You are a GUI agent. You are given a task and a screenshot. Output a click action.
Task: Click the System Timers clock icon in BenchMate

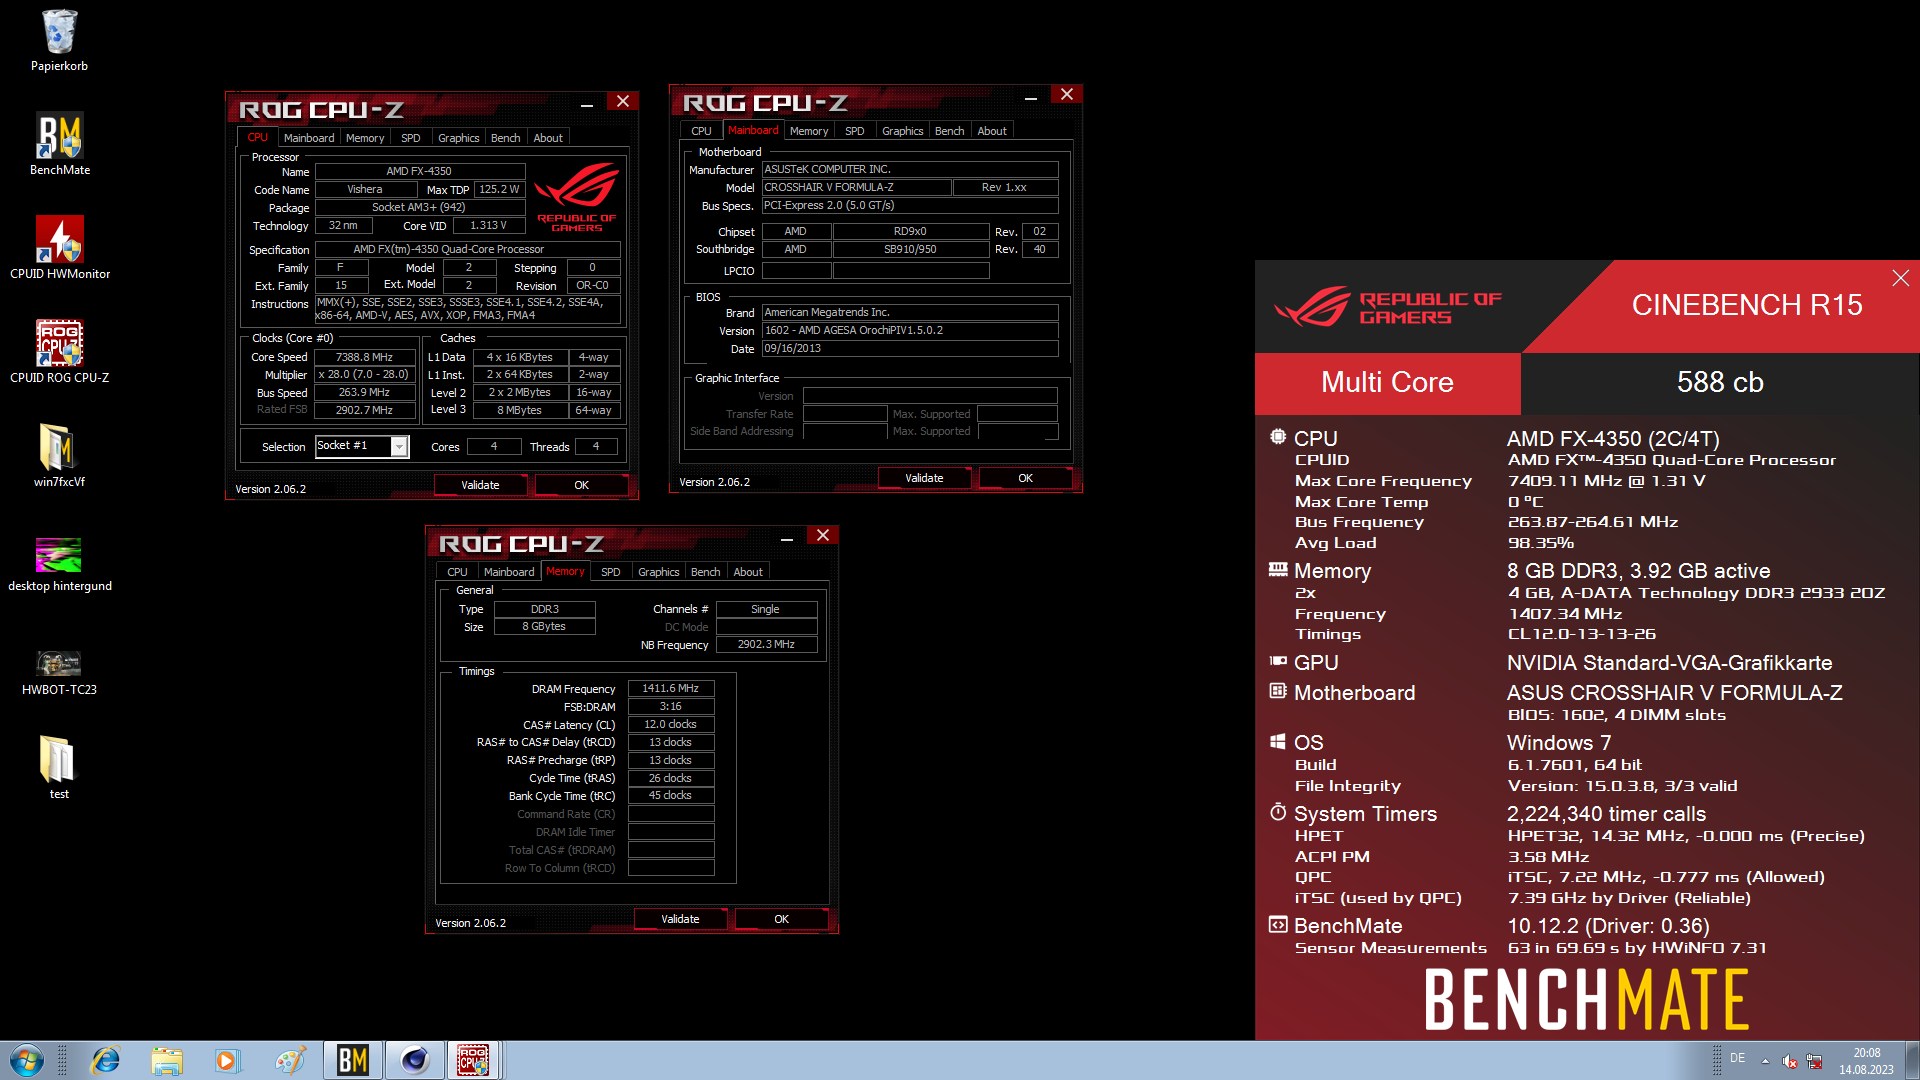(x=1277, y=812)
